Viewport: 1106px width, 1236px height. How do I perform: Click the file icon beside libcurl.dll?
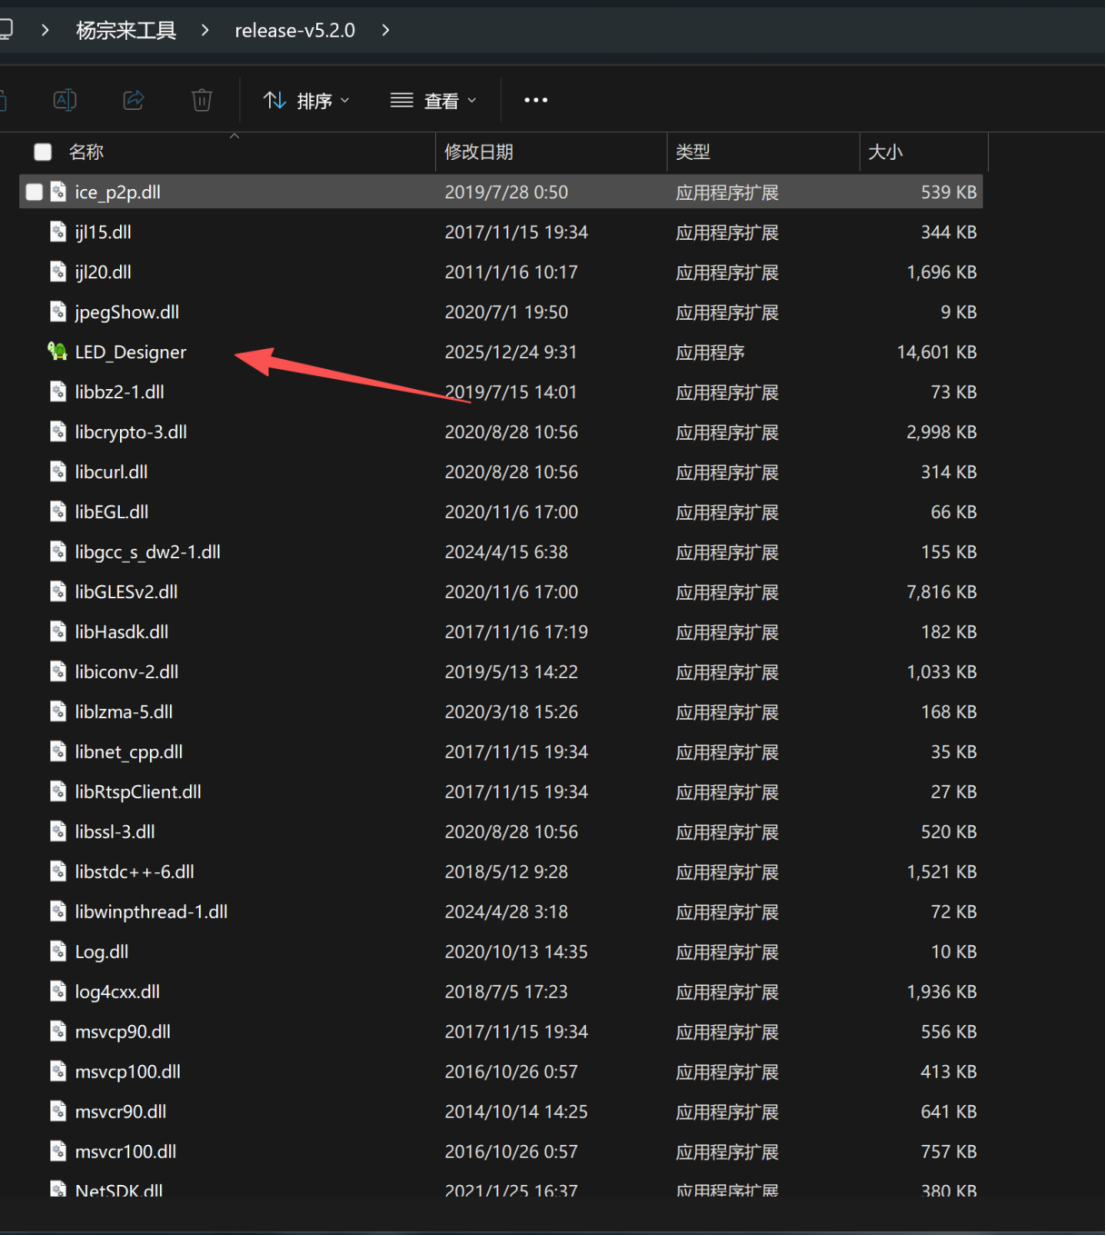click(59, 472)
